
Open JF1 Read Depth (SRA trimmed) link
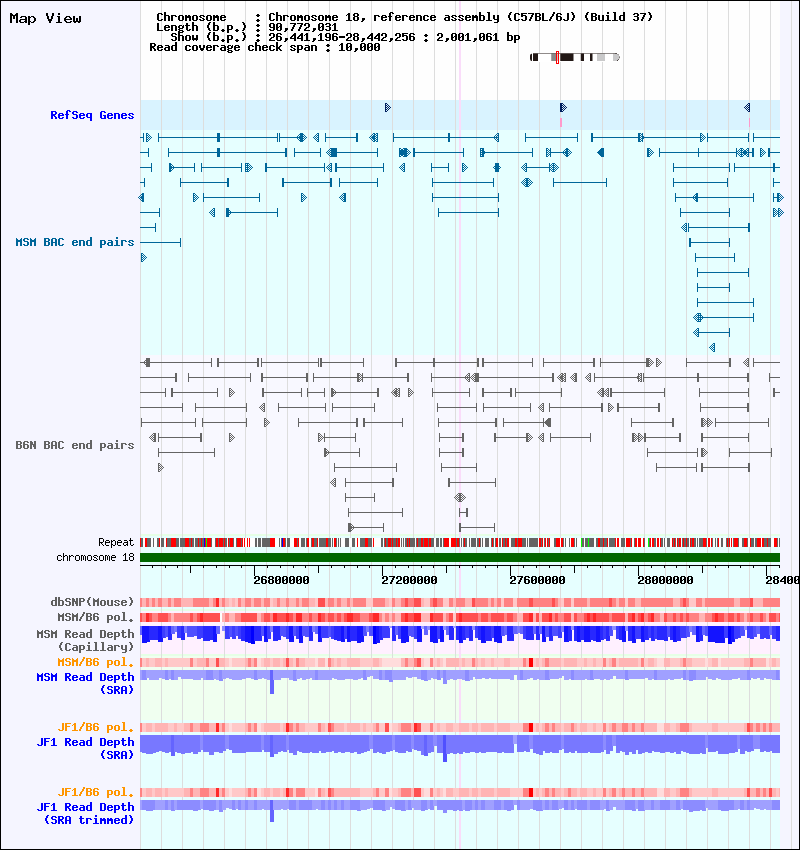[85, 813]
